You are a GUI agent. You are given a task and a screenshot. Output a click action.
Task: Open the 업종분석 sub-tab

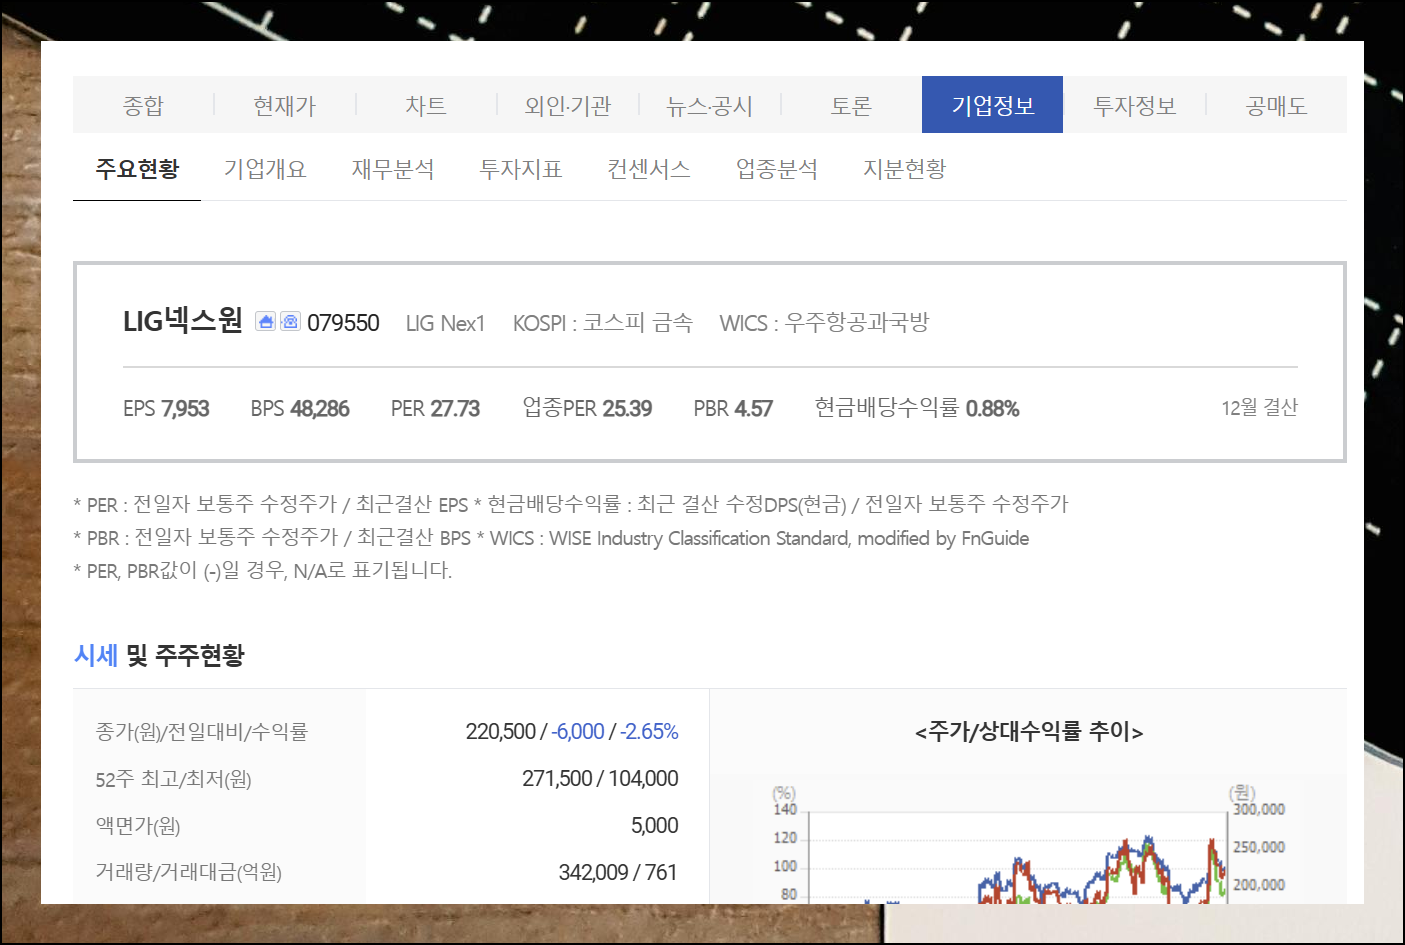point(777,169)
